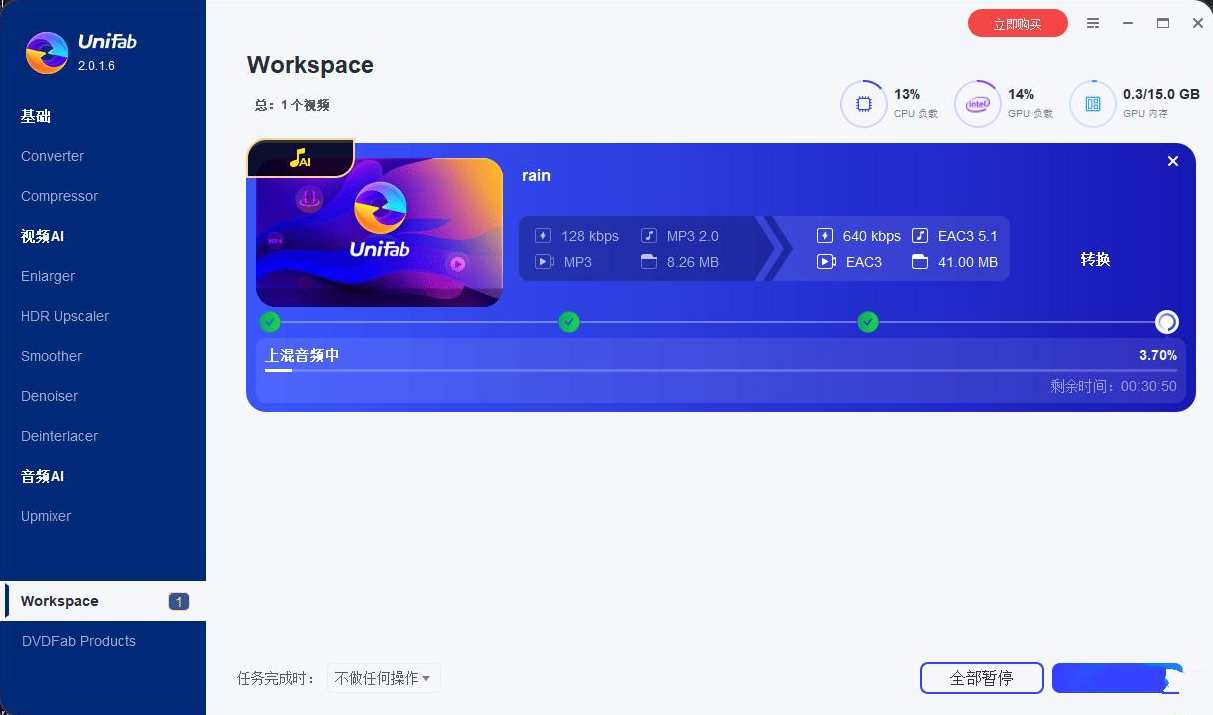Open the 不做任何操作 task-completion dropdown

(x=383, y=678)
